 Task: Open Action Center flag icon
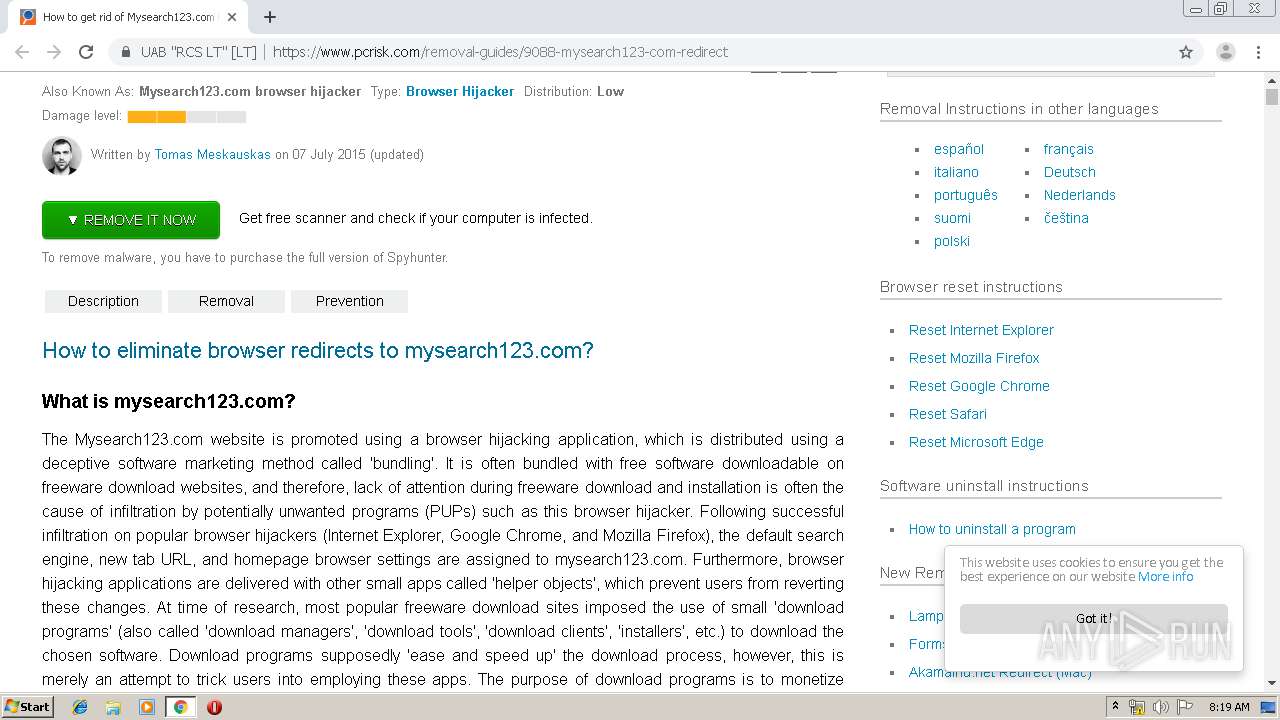[x=1185, y=707]
